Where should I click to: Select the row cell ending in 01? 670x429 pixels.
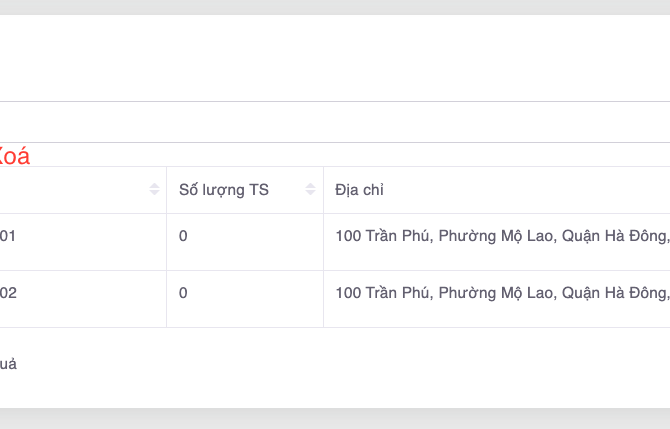pos(8,237)
